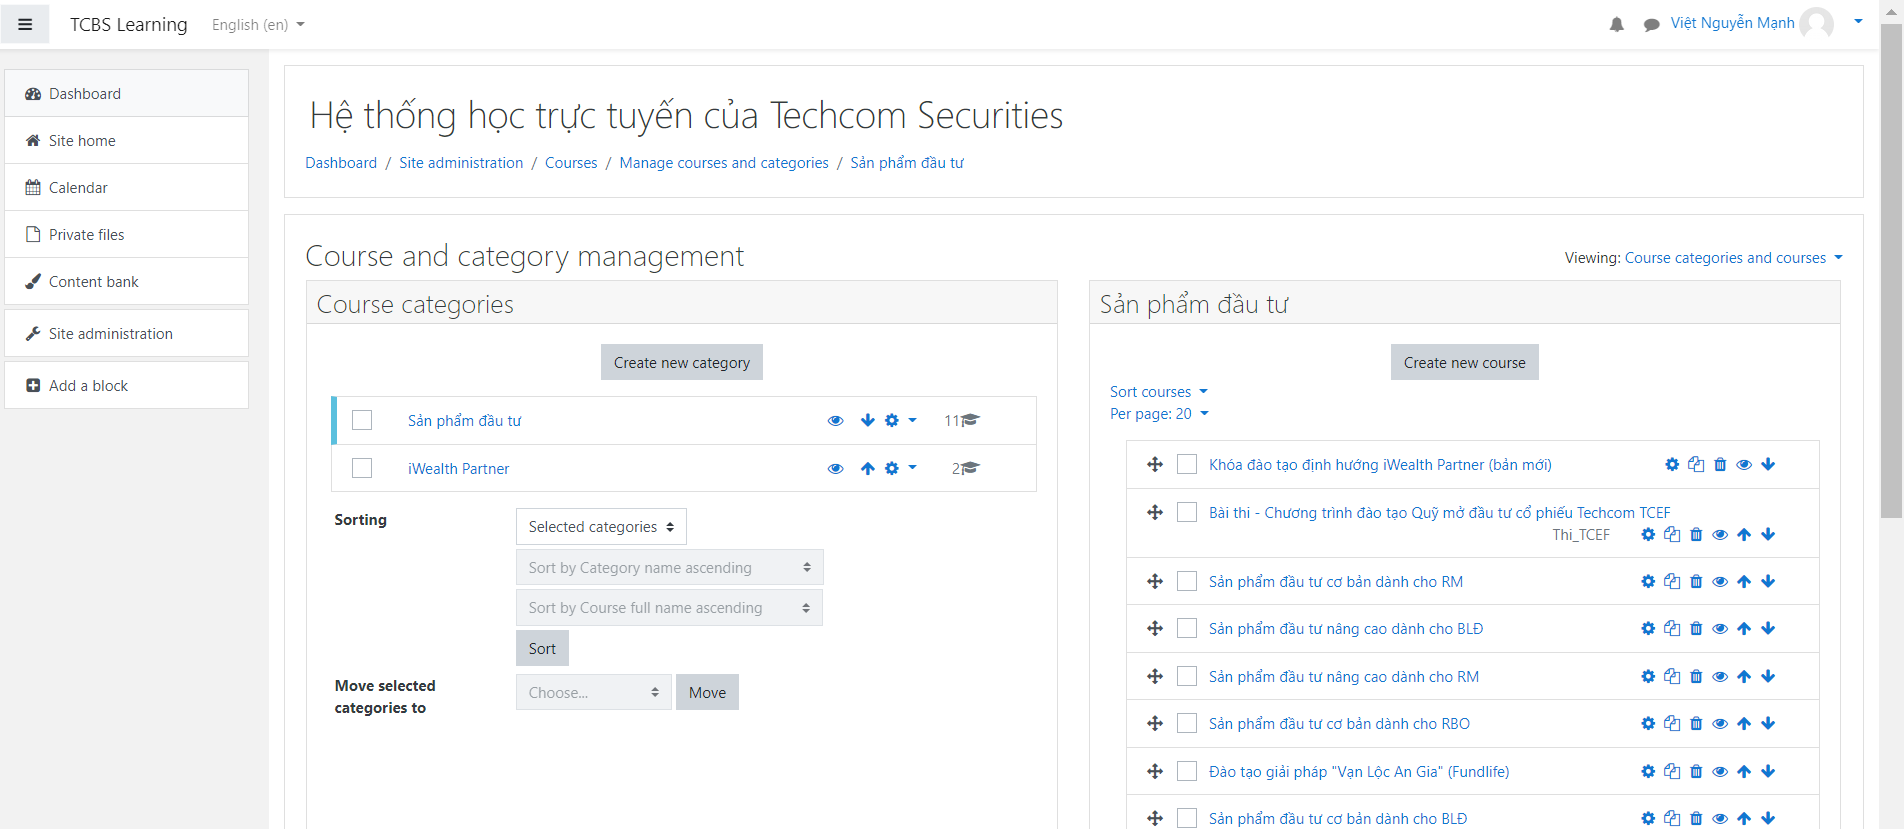Toggle the hamburger side panel button

[x=25, y=24]
